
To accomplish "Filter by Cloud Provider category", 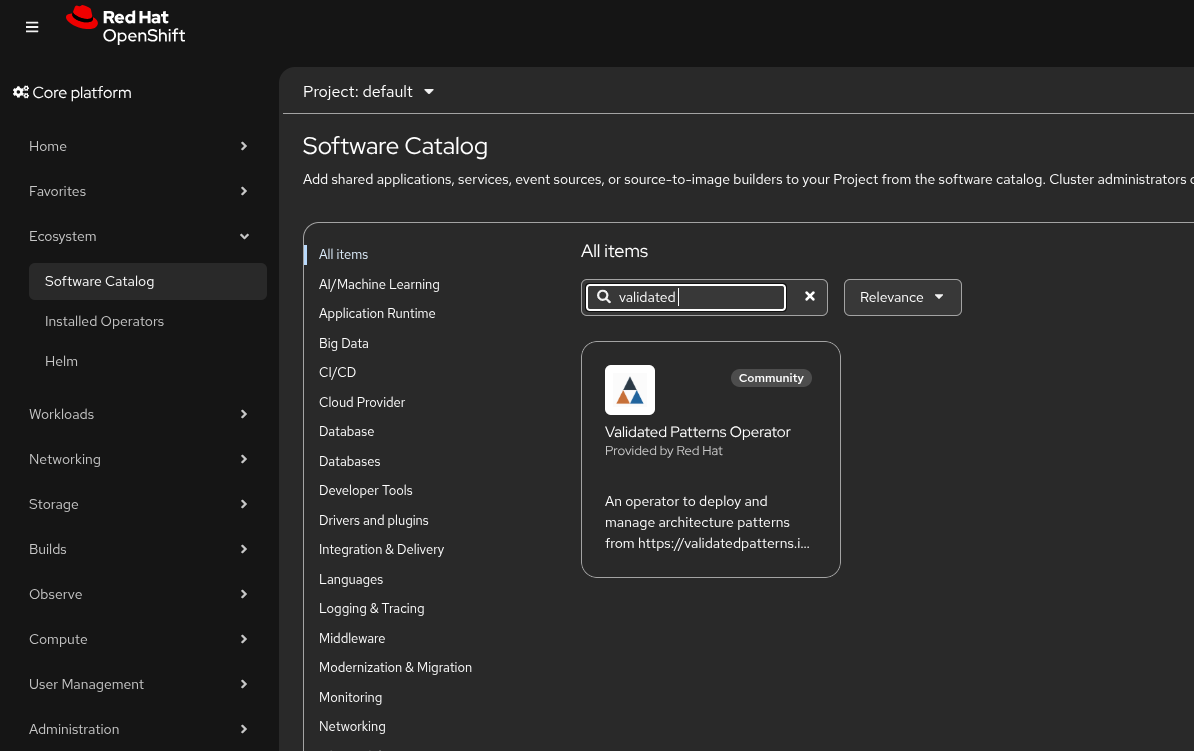I will (x=362, y=402).
